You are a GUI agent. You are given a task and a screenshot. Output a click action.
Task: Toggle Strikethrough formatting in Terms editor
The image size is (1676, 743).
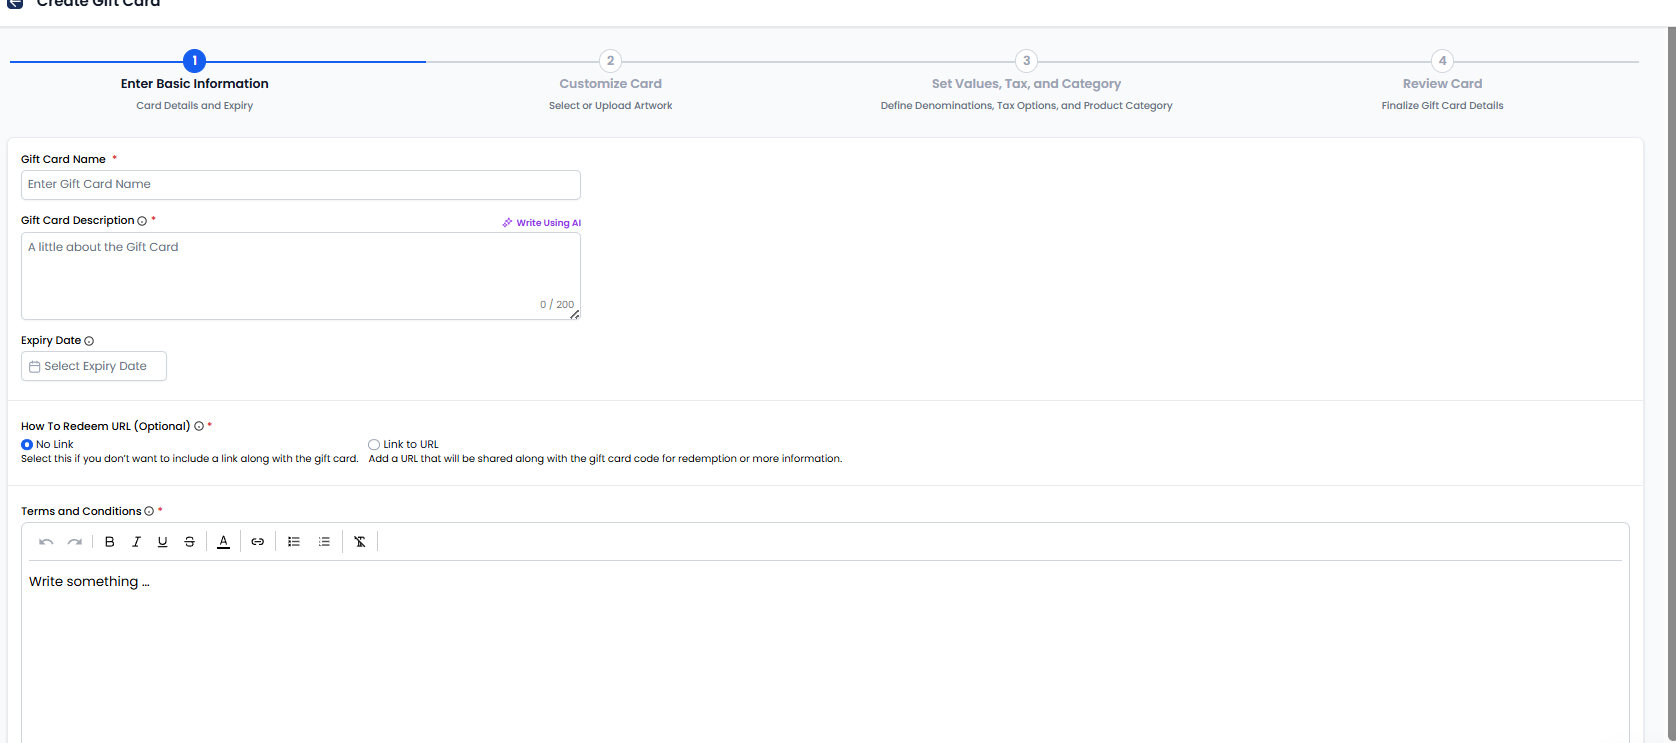tap(189, 542)
